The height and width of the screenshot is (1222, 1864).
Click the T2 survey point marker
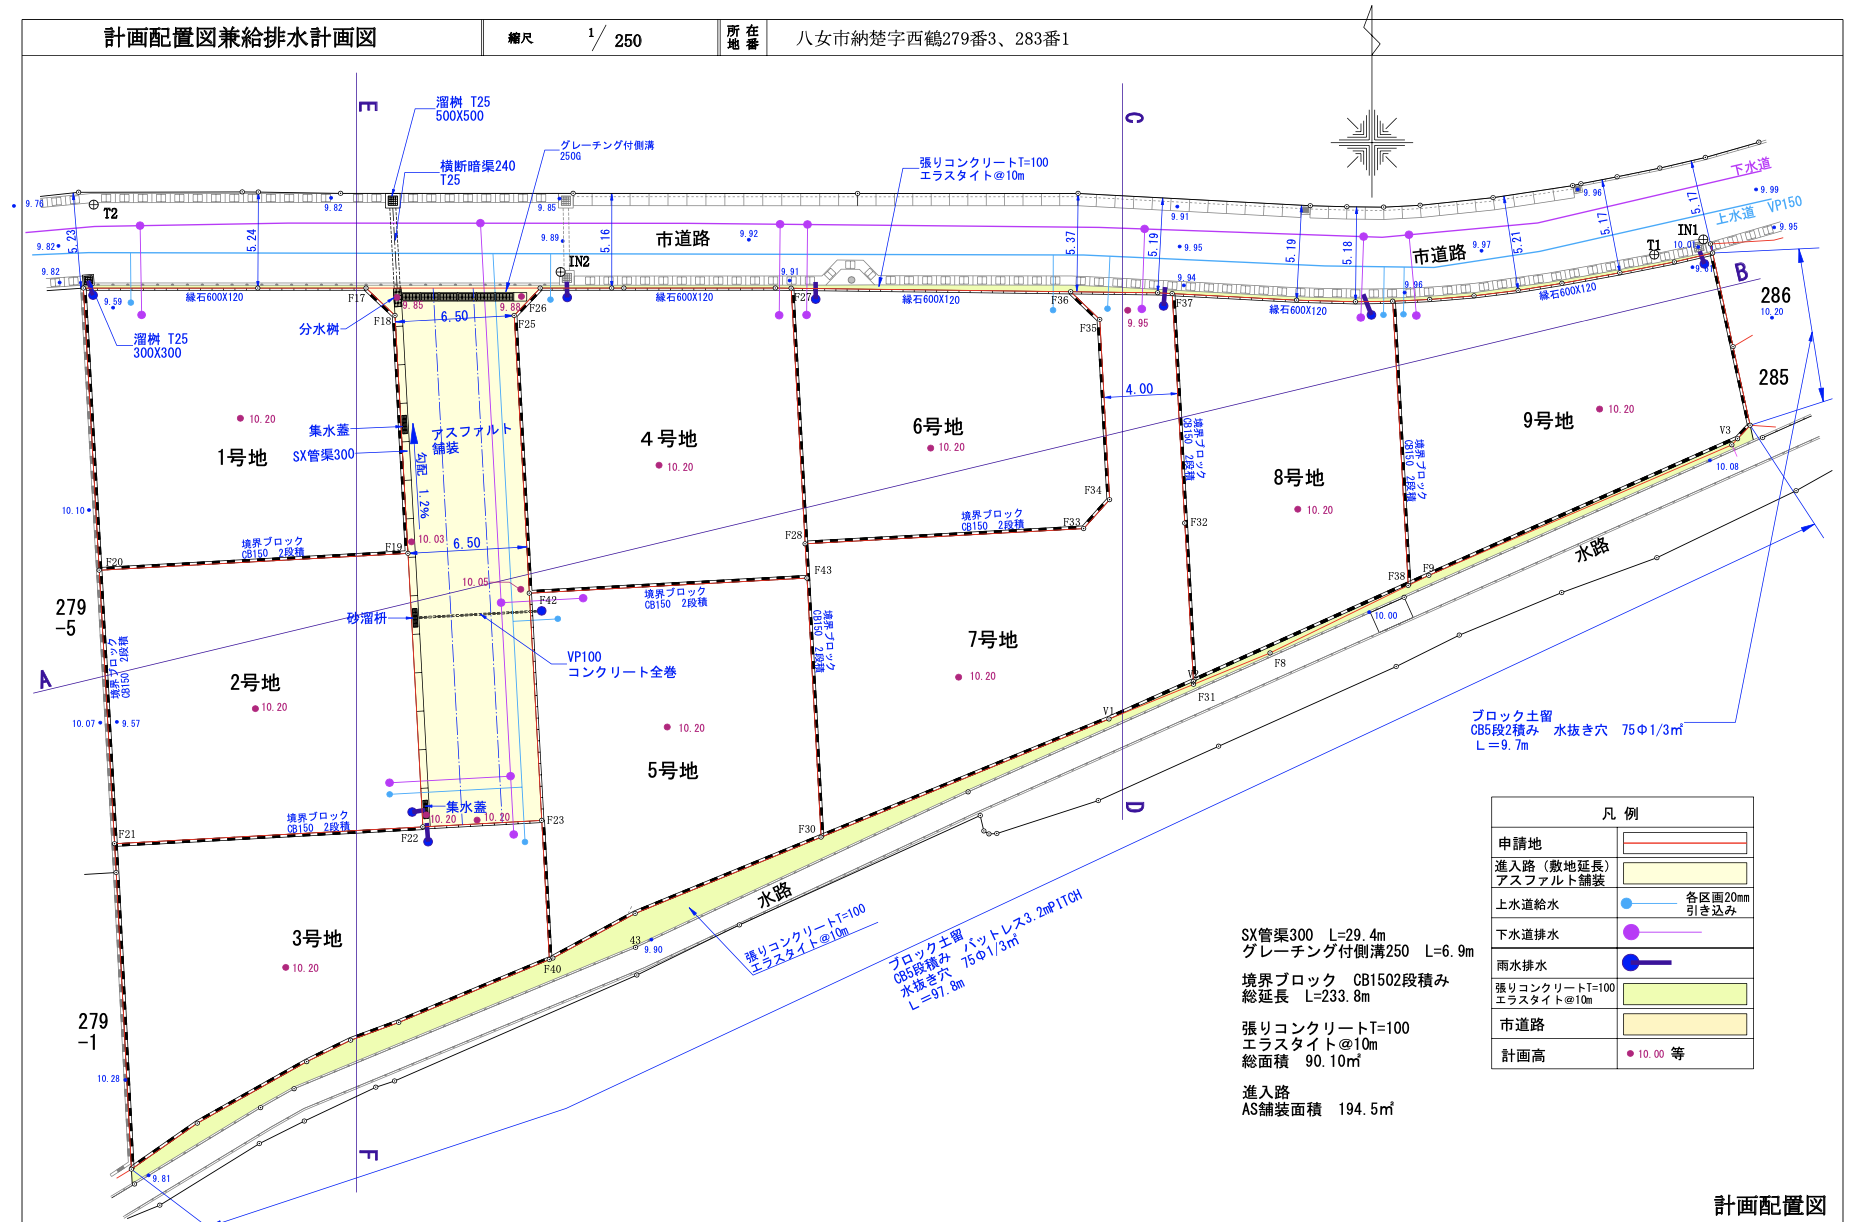click(94, 205)
